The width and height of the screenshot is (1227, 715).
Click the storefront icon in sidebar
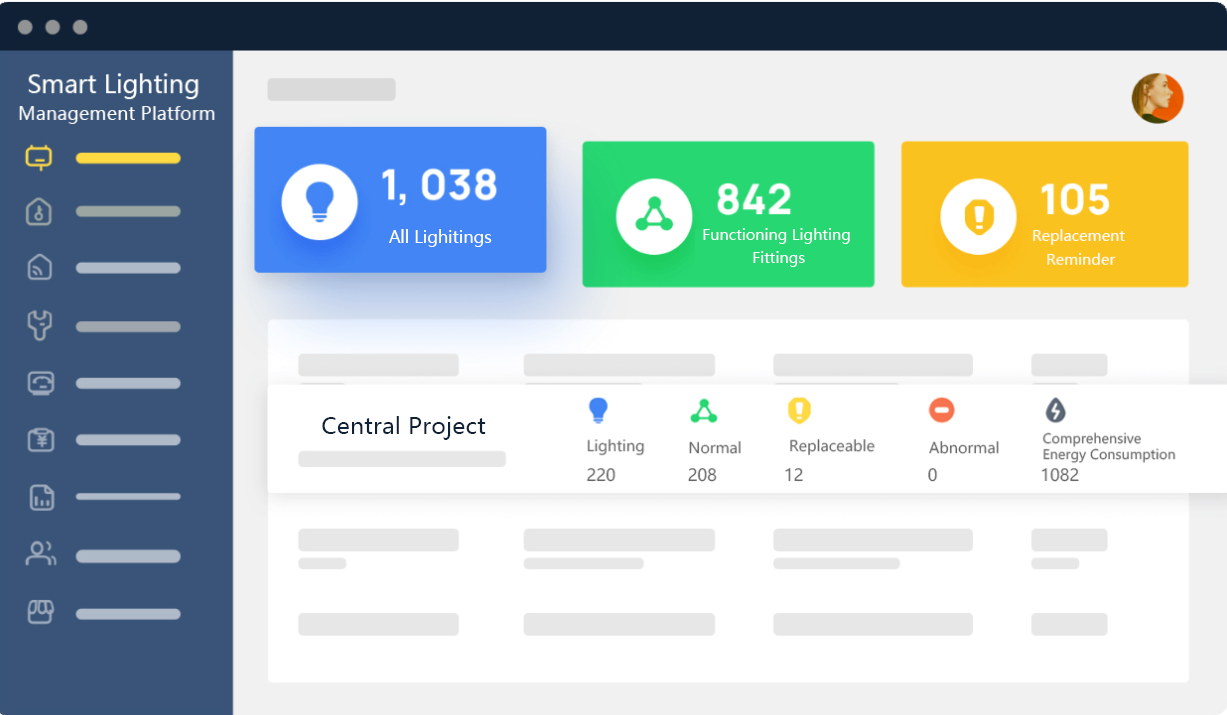point(40,612)
